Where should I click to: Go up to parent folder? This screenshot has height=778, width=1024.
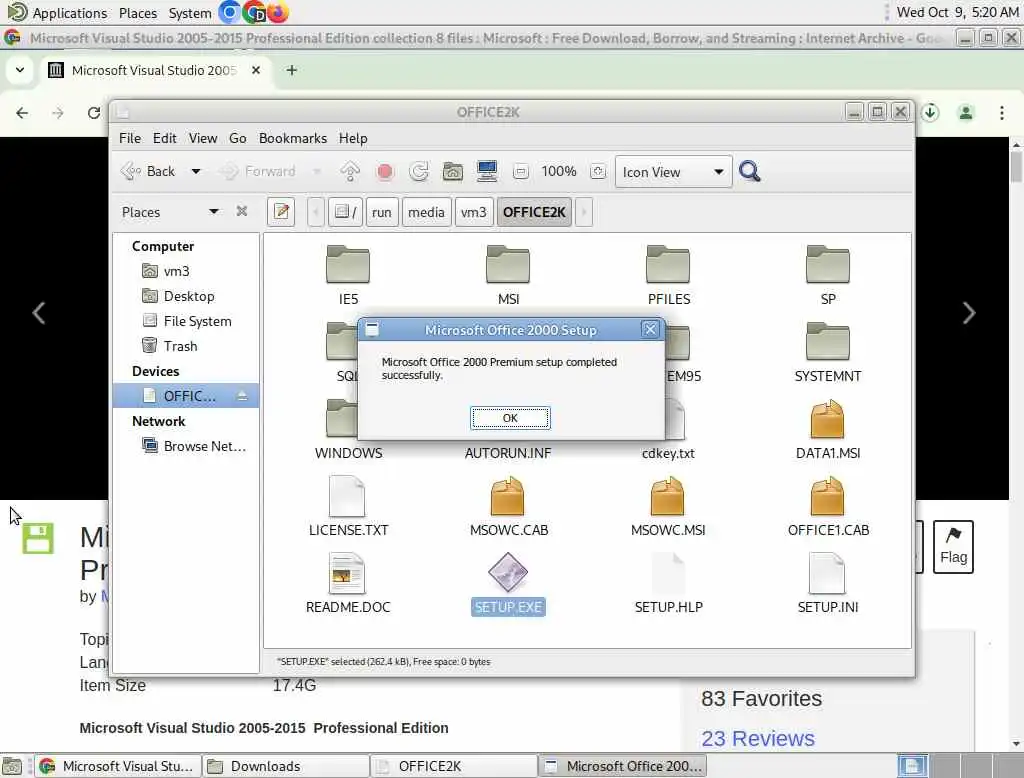click(350, 171)
